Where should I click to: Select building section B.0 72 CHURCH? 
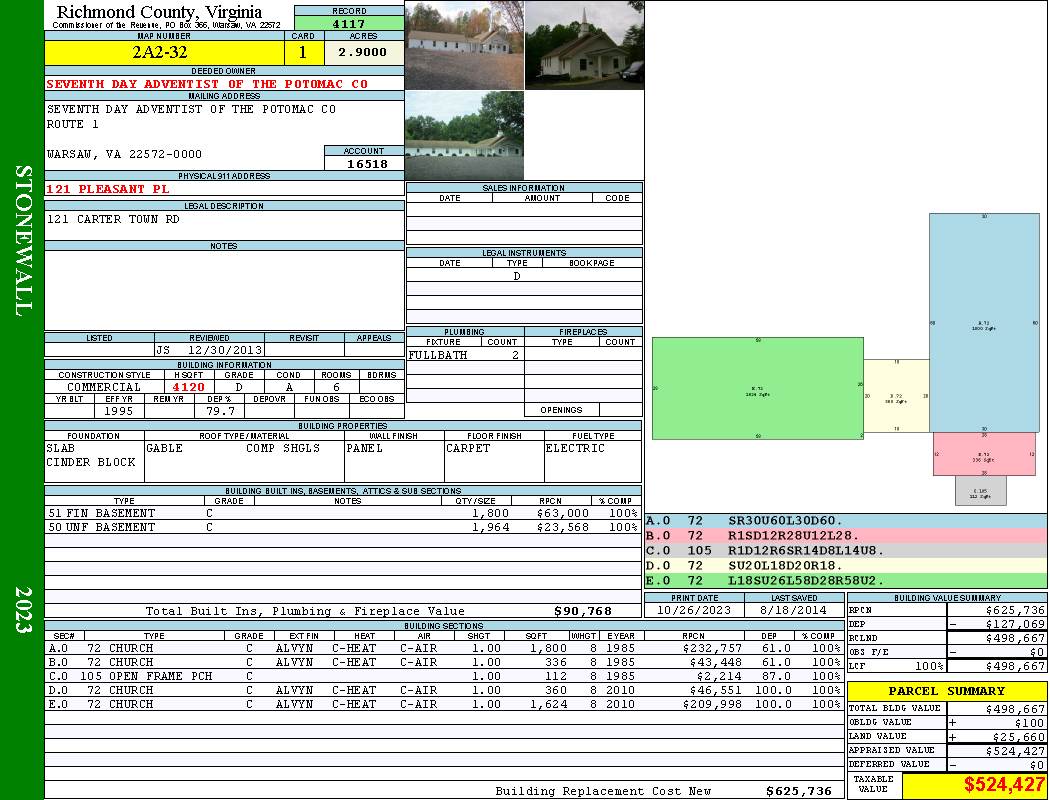(445, 662)
